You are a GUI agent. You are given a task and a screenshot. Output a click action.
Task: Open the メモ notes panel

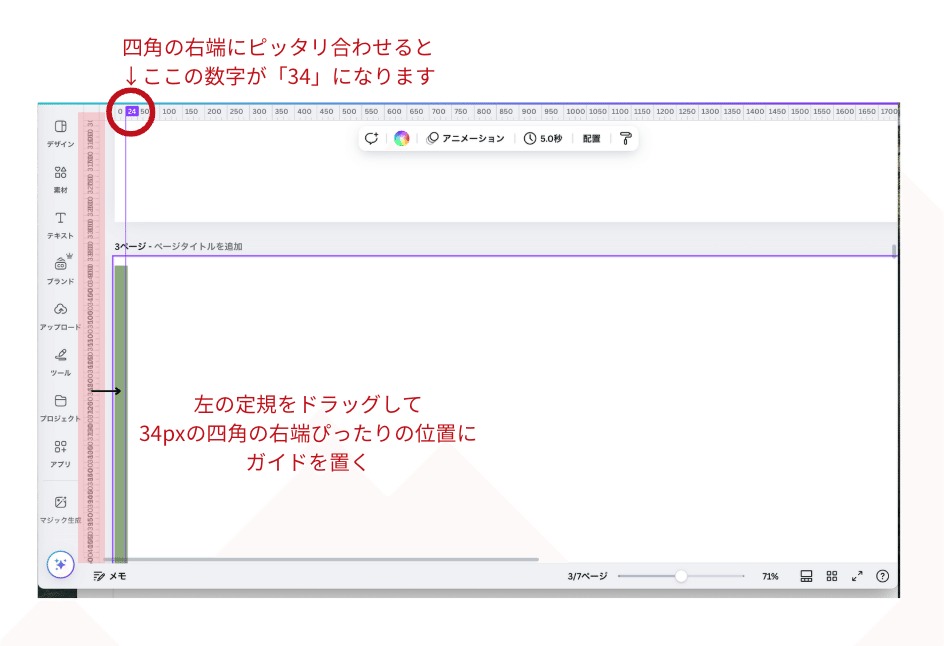coord(110,576)
